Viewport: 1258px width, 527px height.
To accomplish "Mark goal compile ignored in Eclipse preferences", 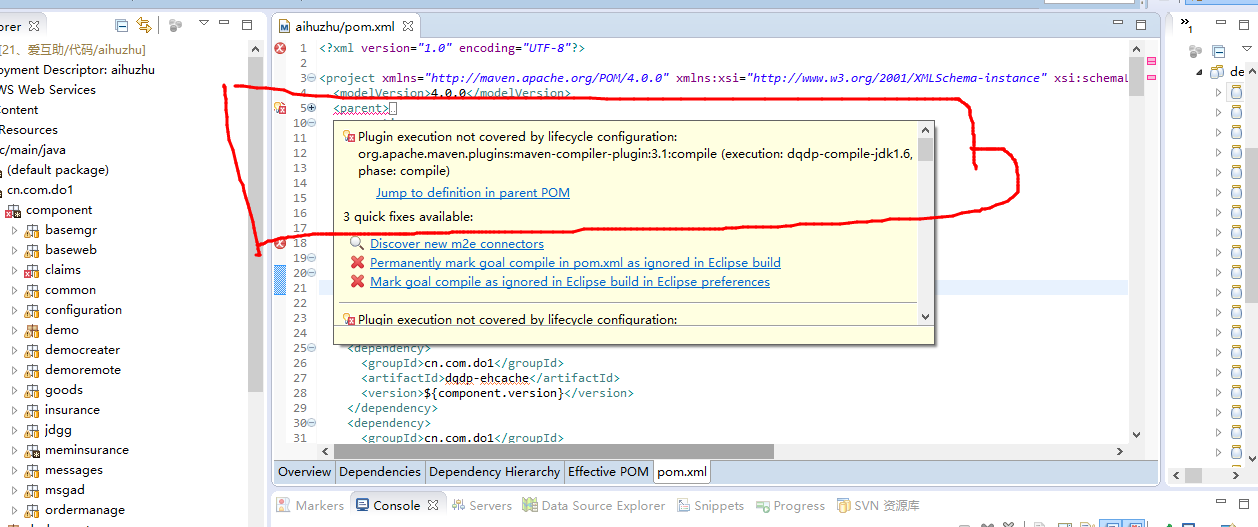I will [569, 281].
